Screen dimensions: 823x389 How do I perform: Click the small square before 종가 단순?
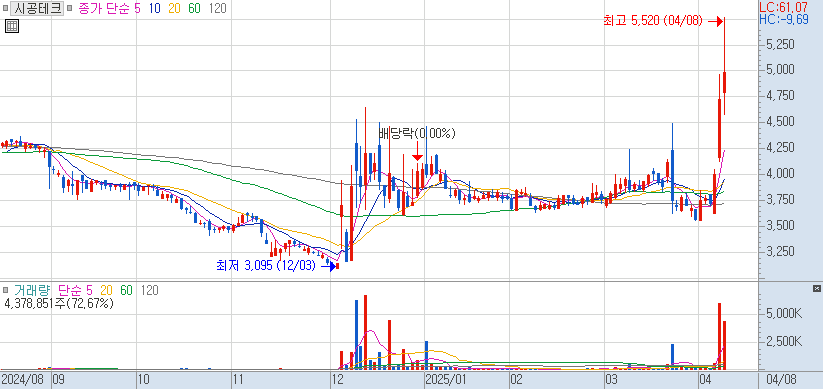(x=70, y=9)
